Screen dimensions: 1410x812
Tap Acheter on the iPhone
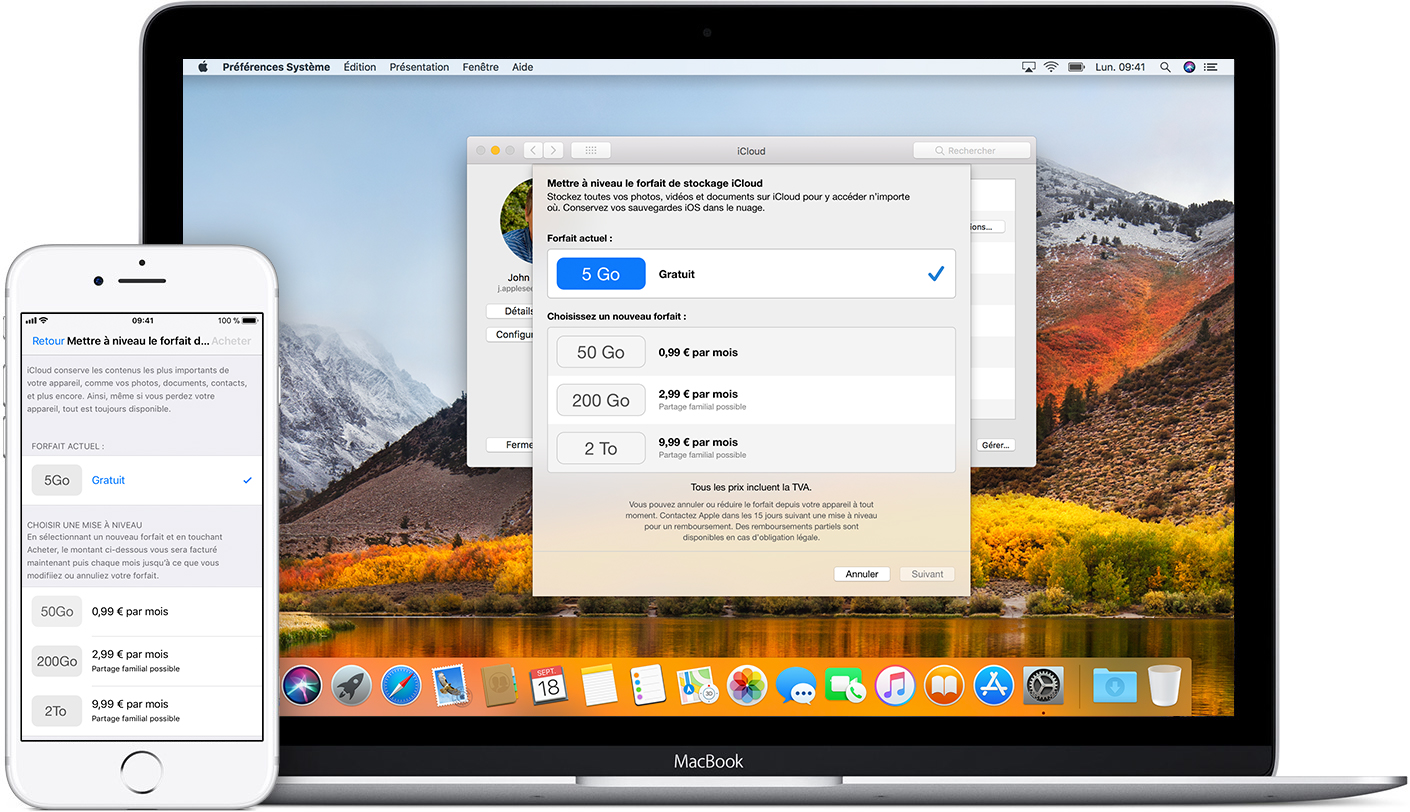click(232, 341)
